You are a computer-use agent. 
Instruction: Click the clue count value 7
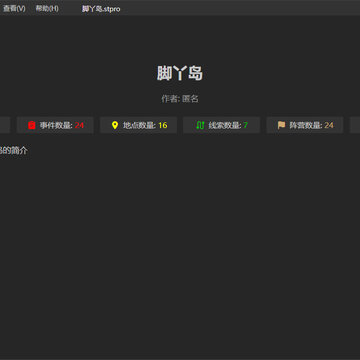pyautogui.click(x=246, y=125)
